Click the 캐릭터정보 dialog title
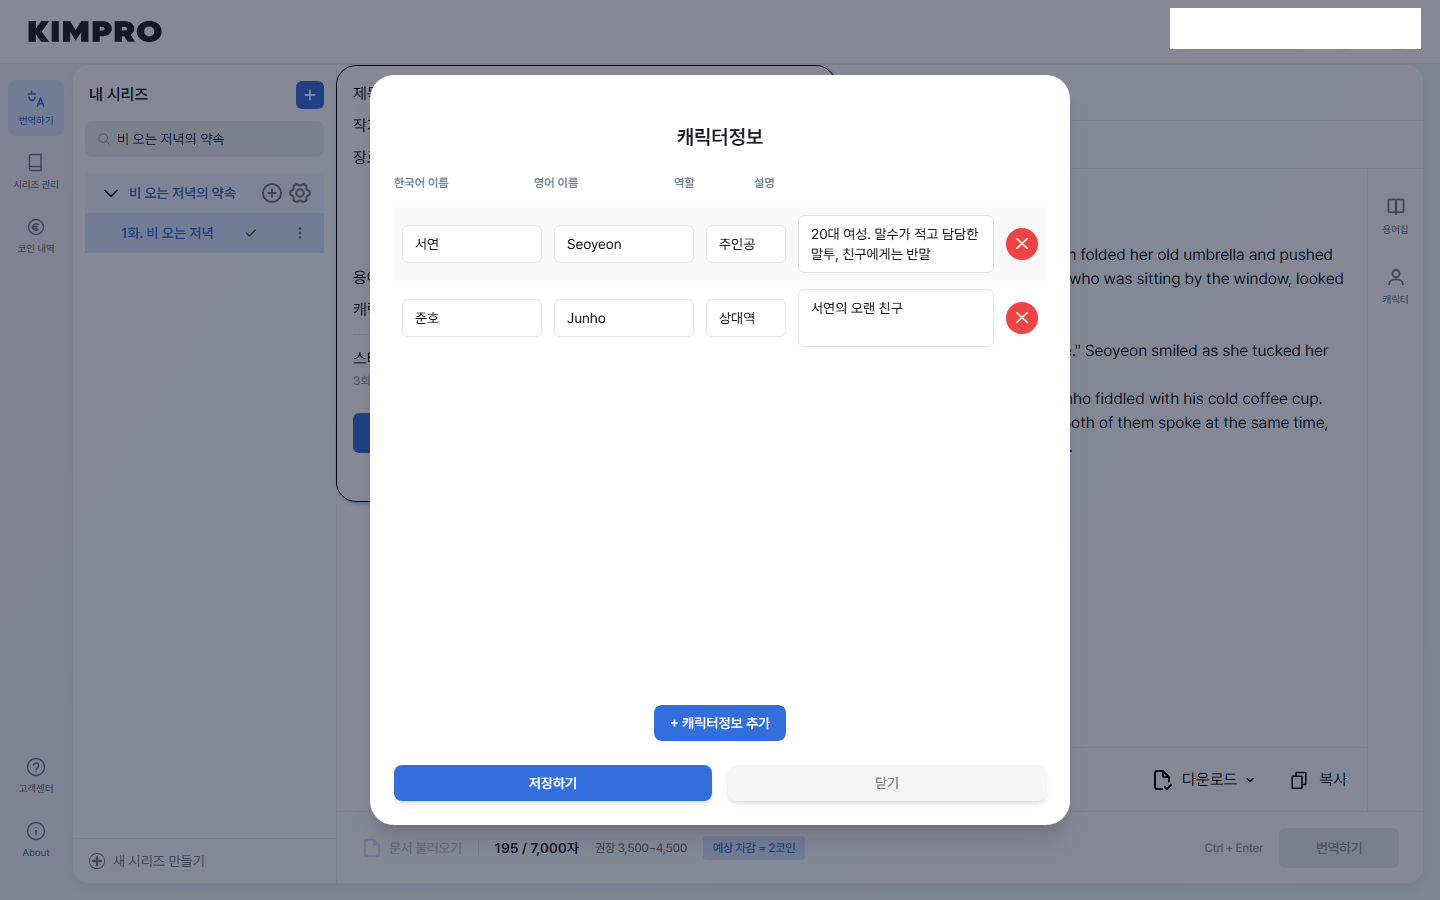 click(720, 137)
